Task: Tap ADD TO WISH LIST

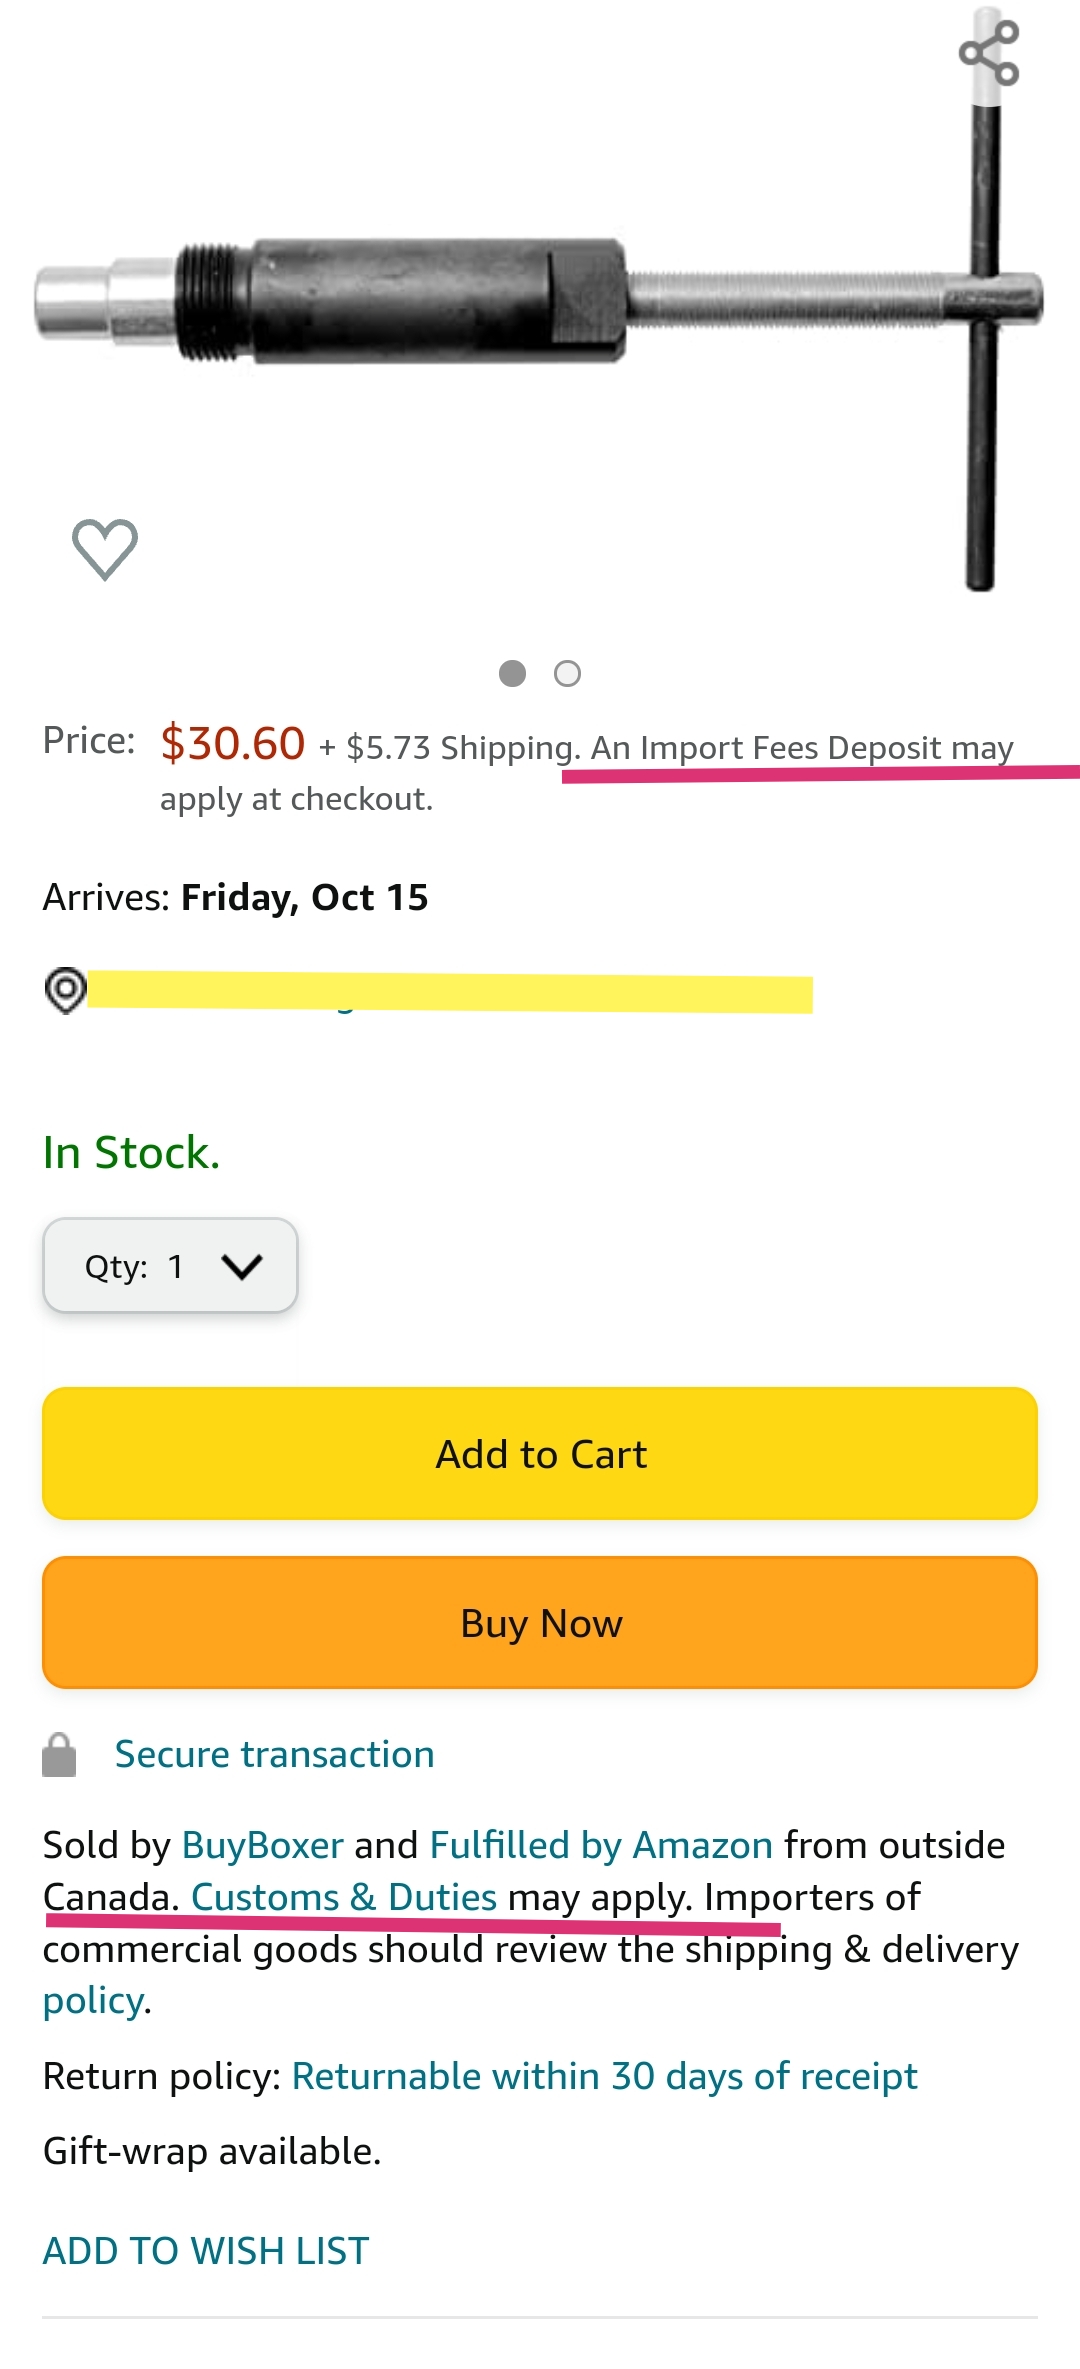Action: coord(206,2251)
